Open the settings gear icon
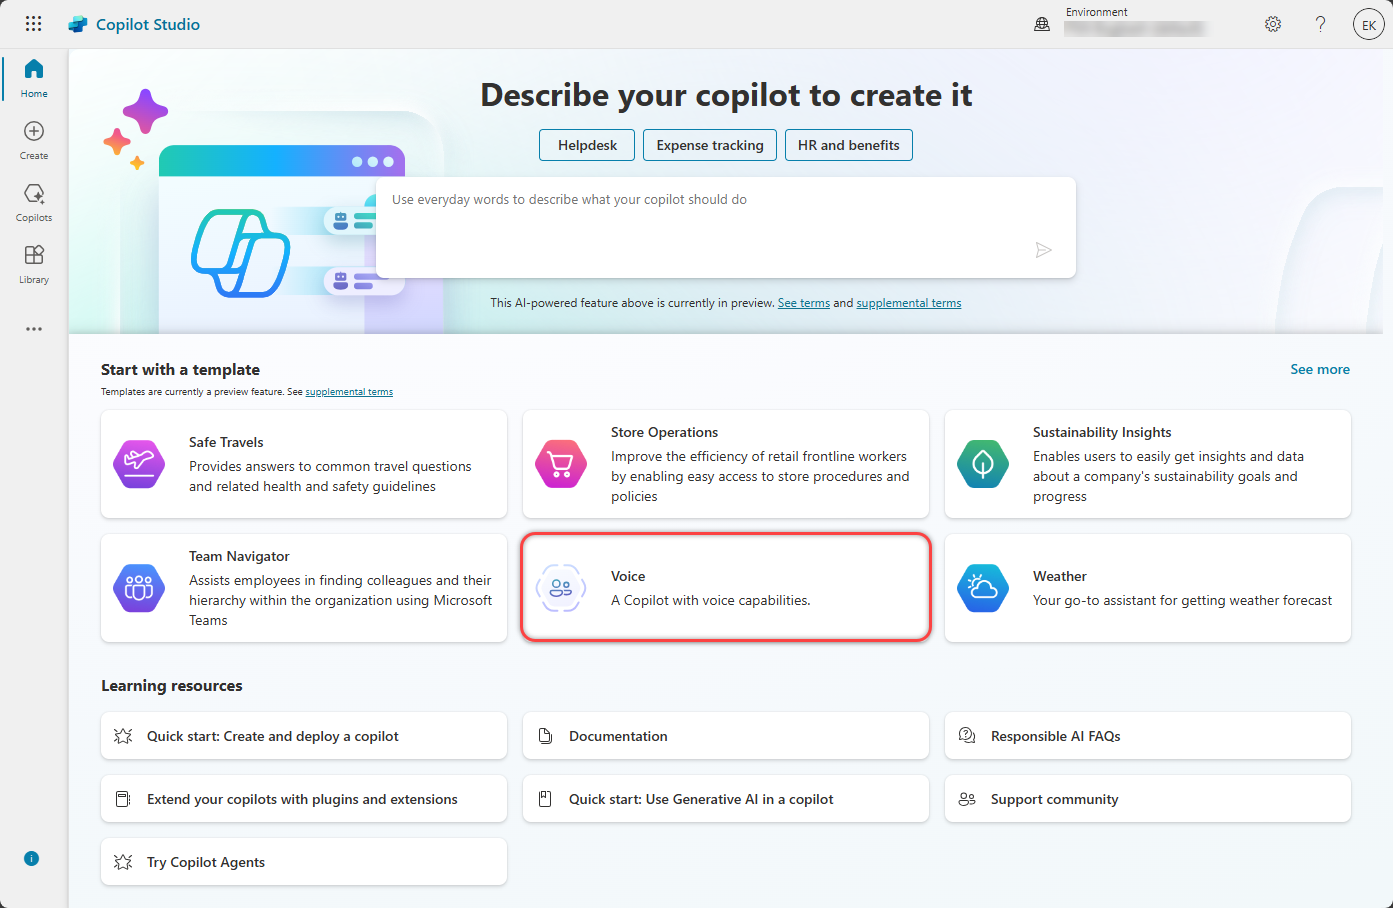The image size is (1393, 908). 1273,24
